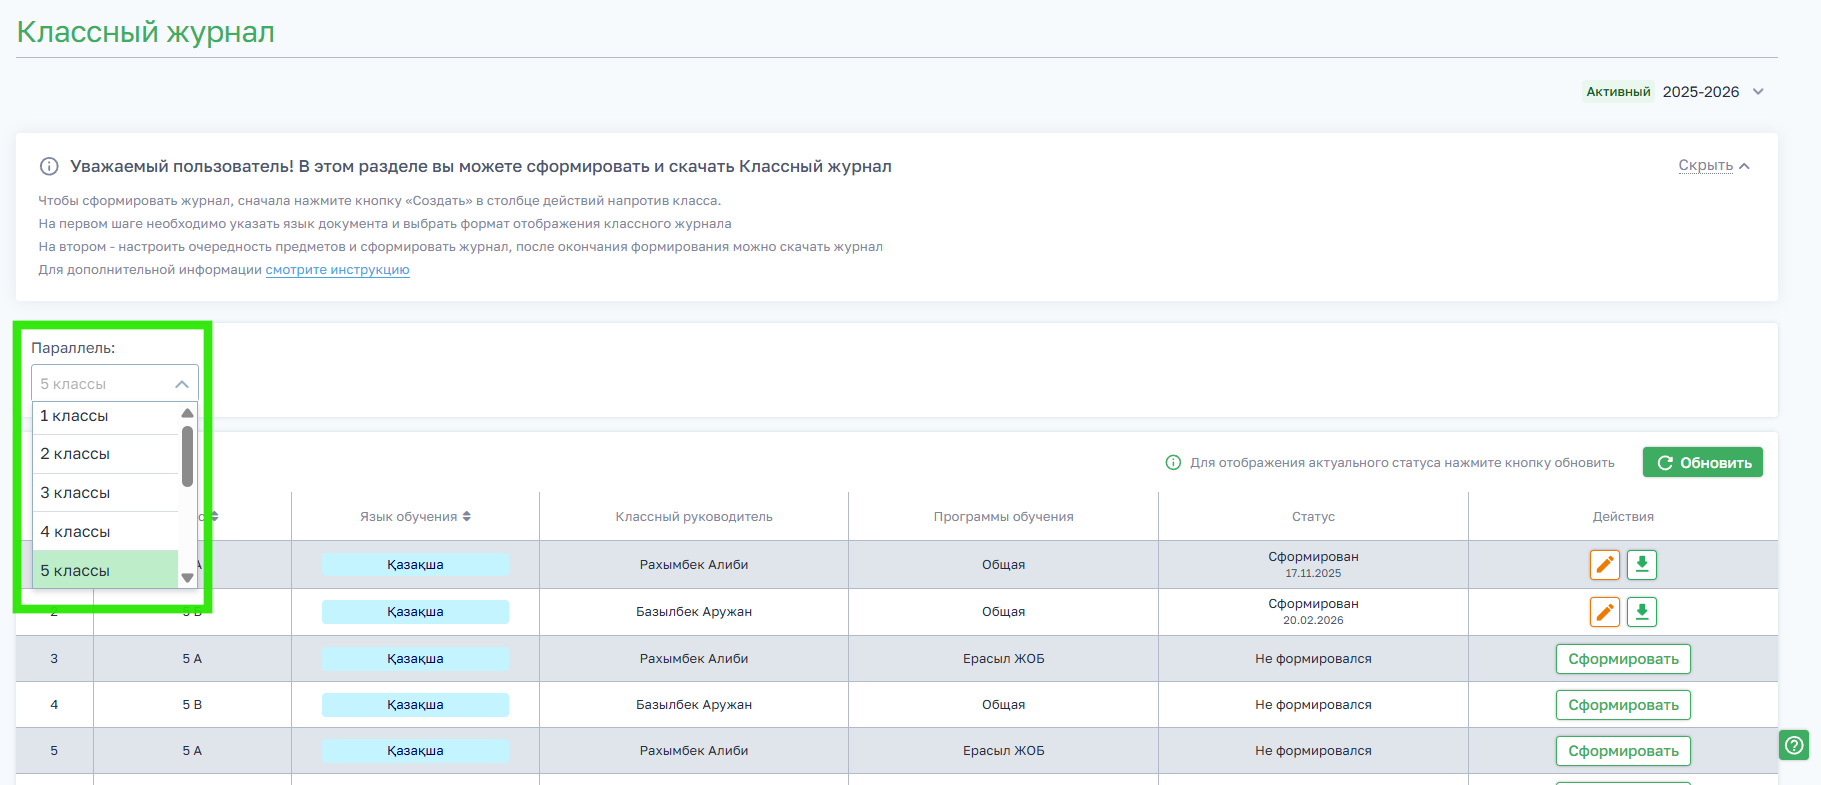Click Сформировать in row 5
This screenshot has width=1821, height=785.
click(x=1623, y=751)
